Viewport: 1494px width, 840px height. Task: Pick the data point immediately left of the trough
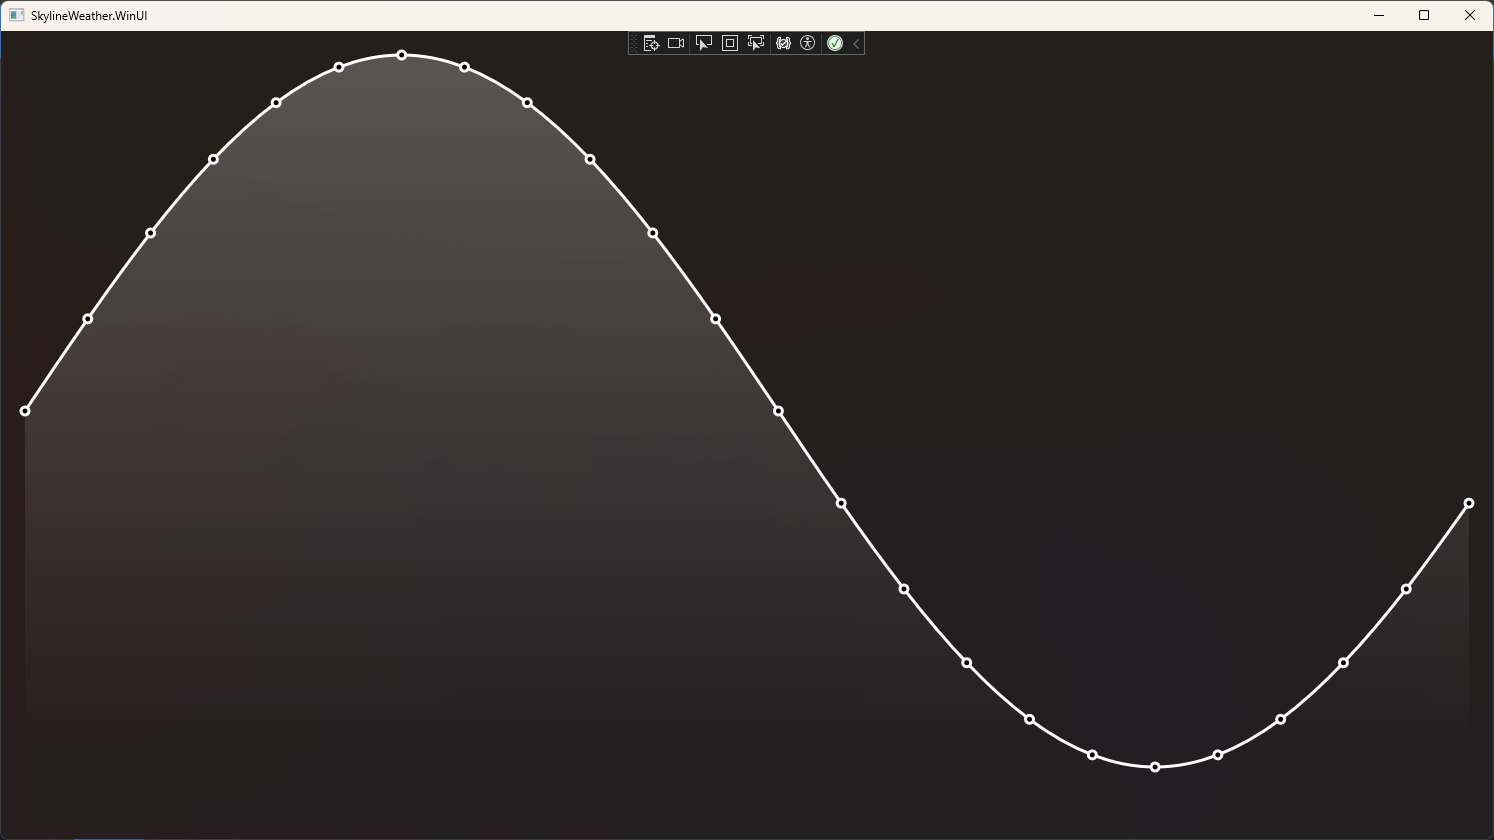1092,755
